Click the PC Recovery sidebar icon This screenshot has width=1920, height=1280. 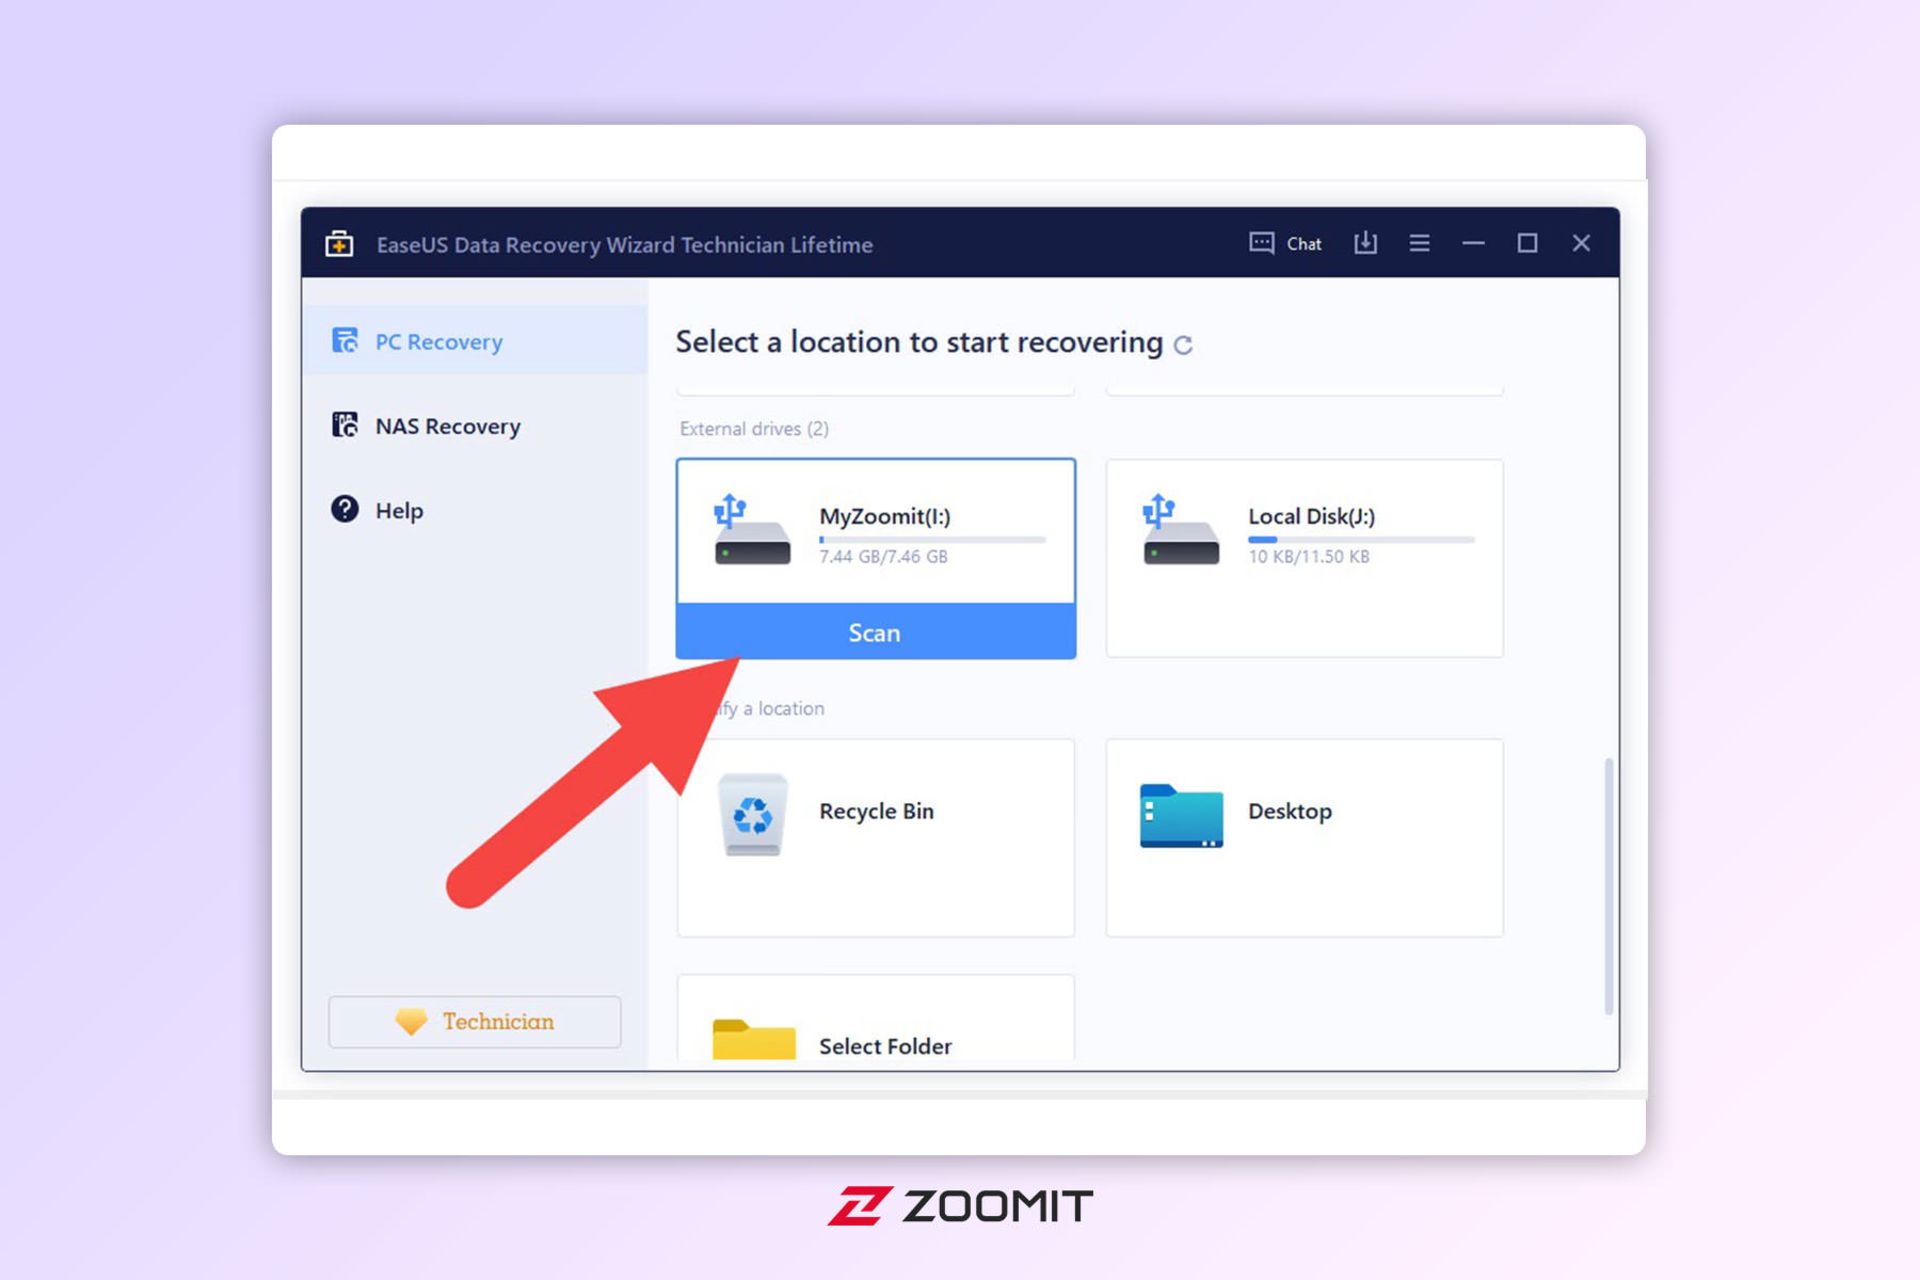[345, 341]
